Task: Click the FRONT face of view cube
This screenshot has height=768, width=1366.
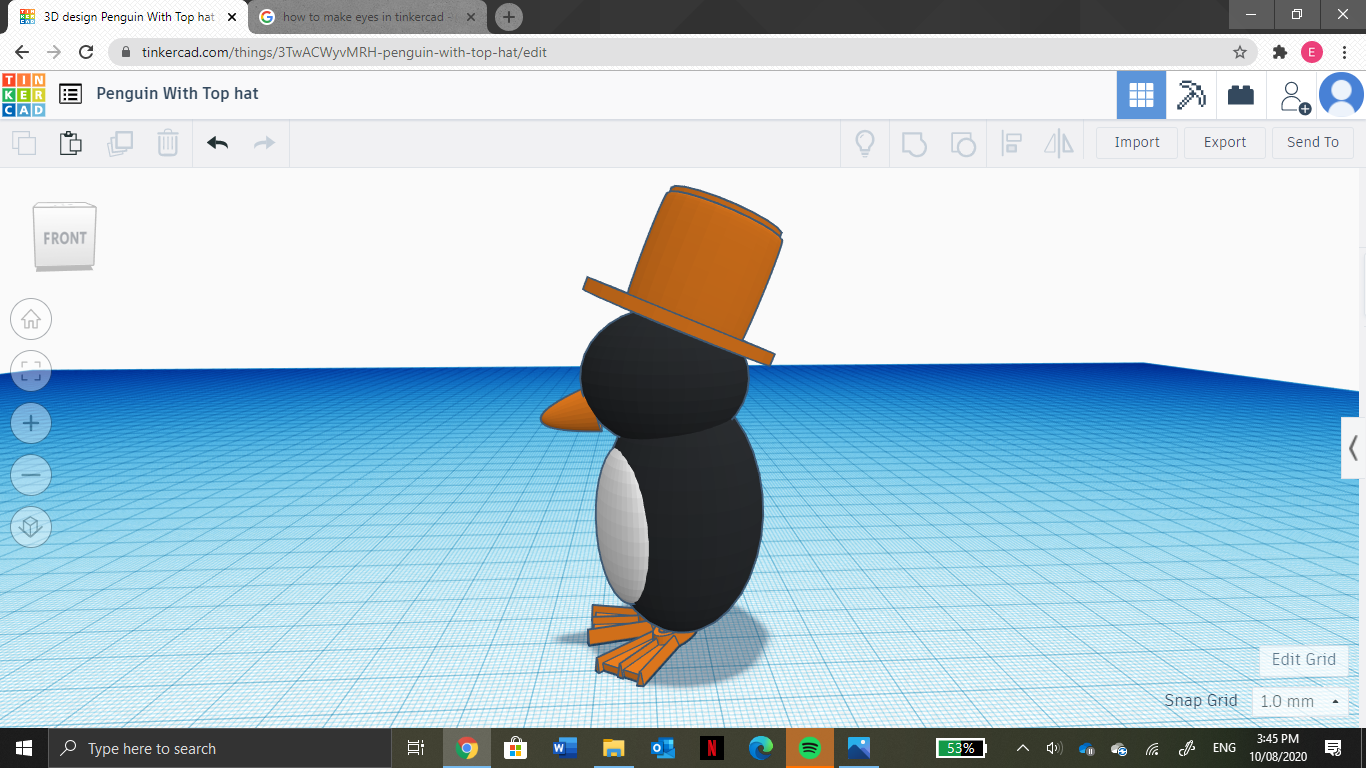Action: coord(65,238)
